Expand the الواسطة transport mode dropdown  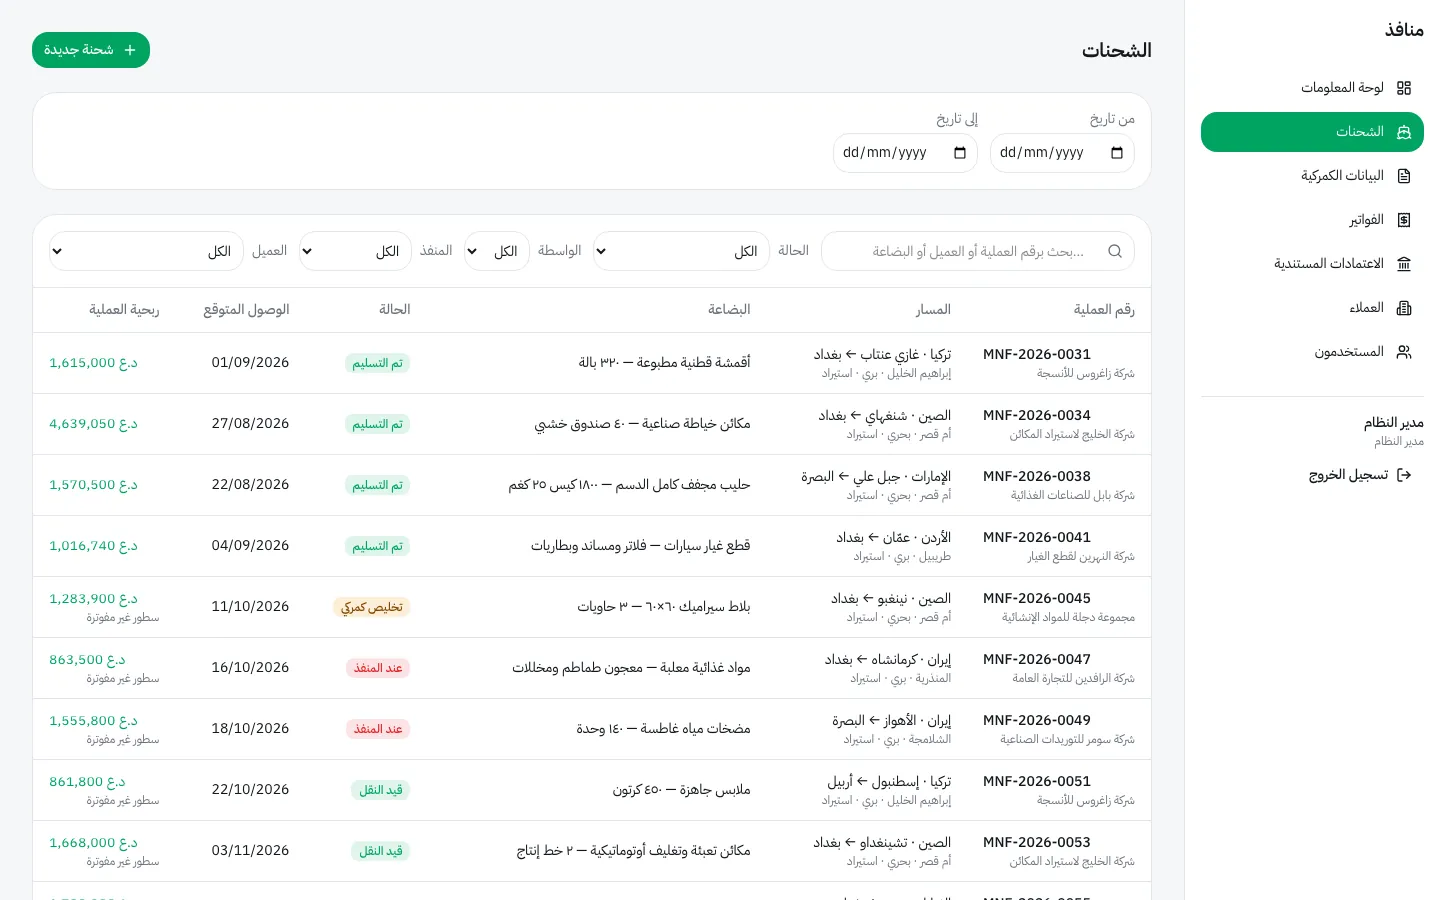tap(497, 251)
